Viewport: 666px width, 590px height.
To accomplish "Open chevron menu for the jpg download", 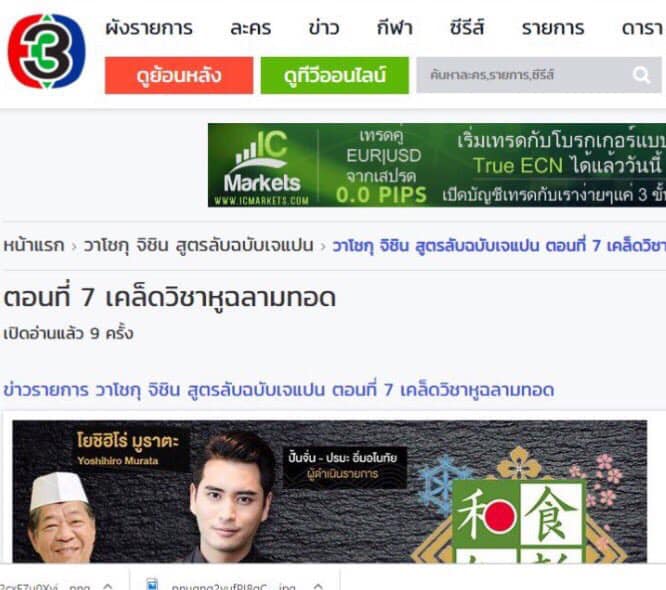I will (318, 586).
